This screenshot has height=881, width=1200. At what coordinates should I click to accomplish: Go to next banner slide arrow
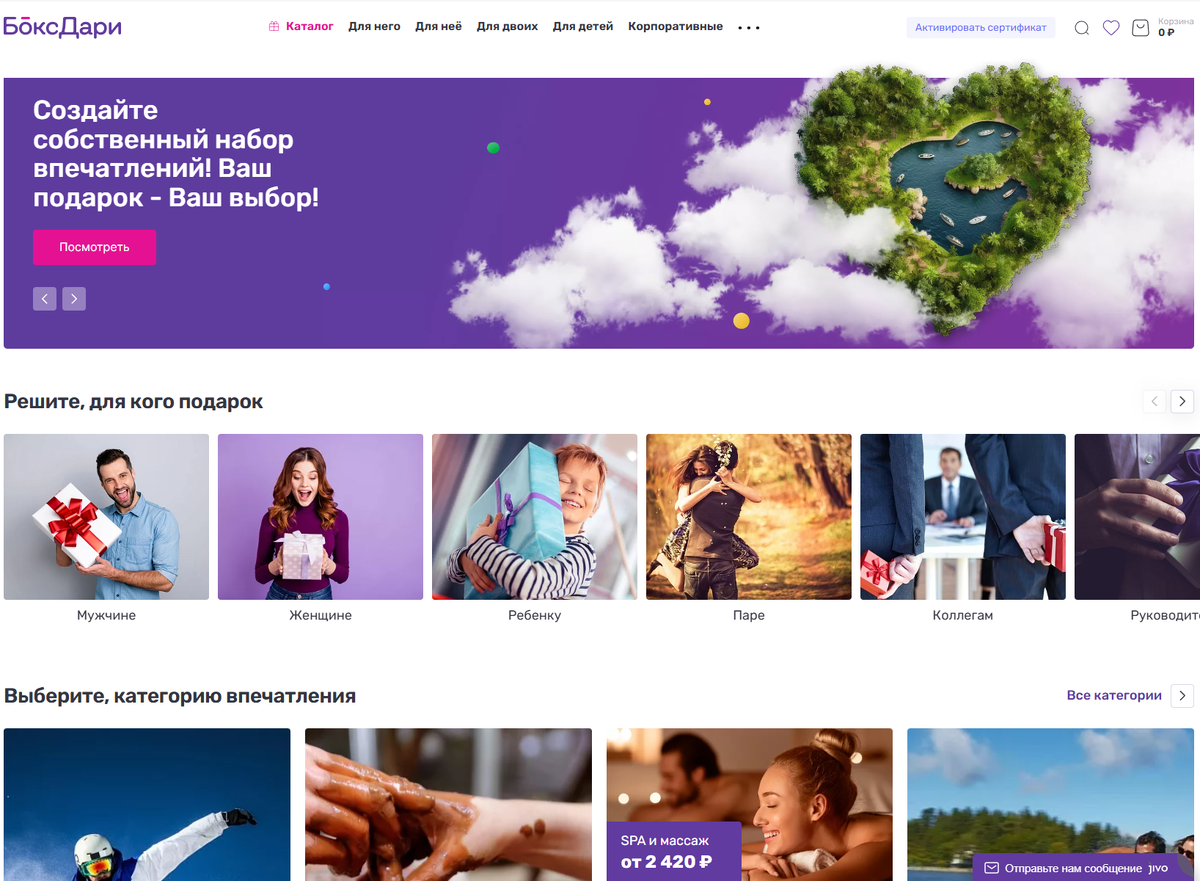coord(74,299)
